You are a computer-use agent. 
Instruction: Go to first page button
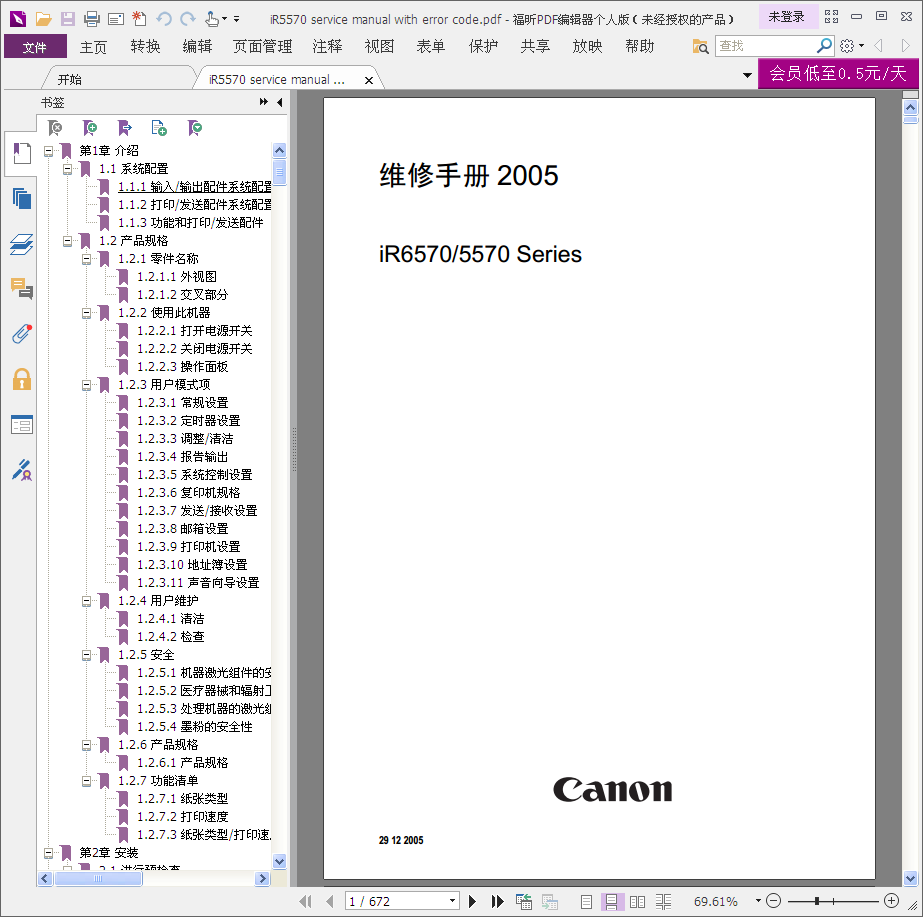[x=305, y=901]
